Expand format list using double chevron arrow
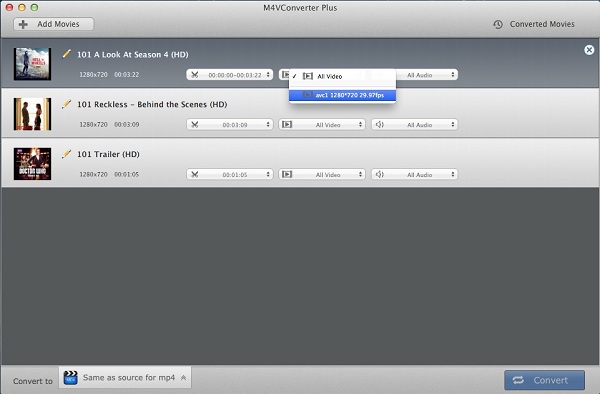 click(183, 378)
